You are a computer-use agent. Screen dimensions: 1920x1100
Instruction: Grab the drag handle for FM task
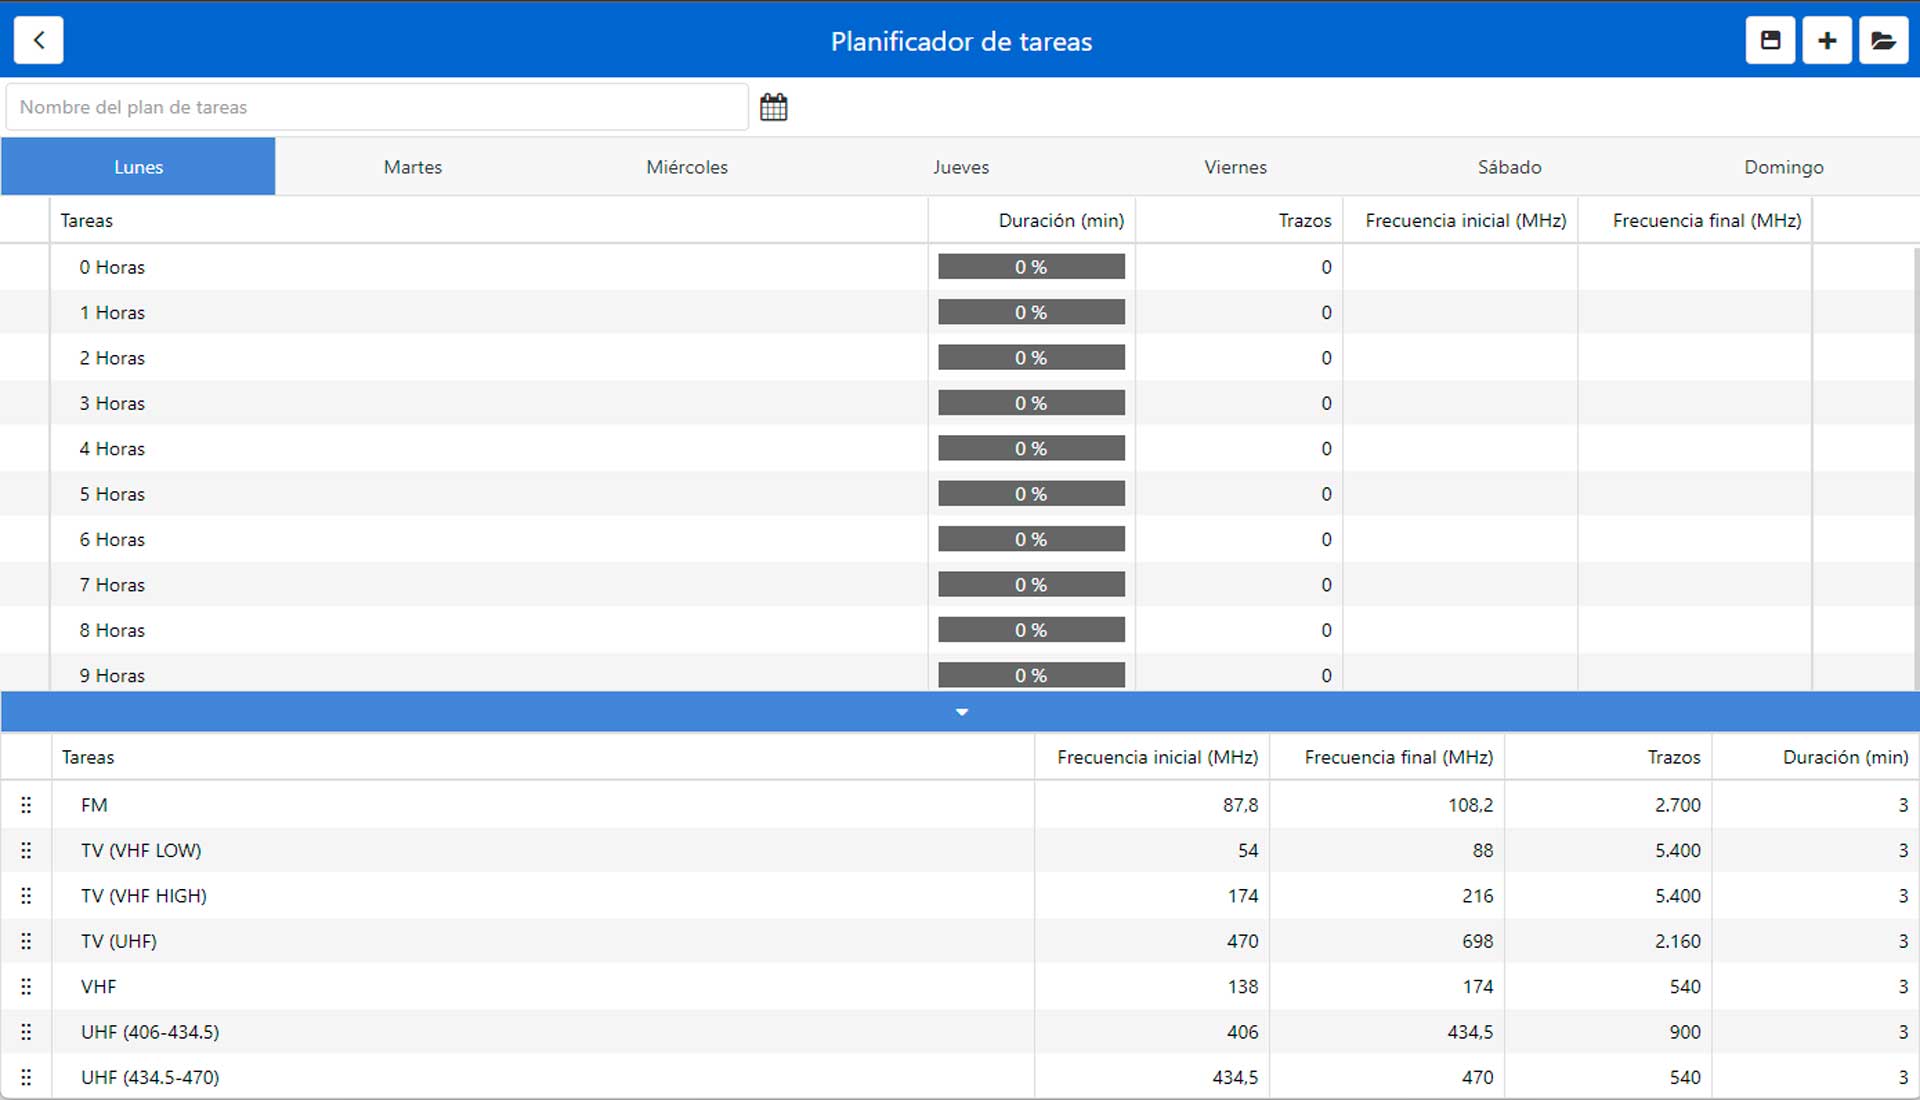point(26,805)
